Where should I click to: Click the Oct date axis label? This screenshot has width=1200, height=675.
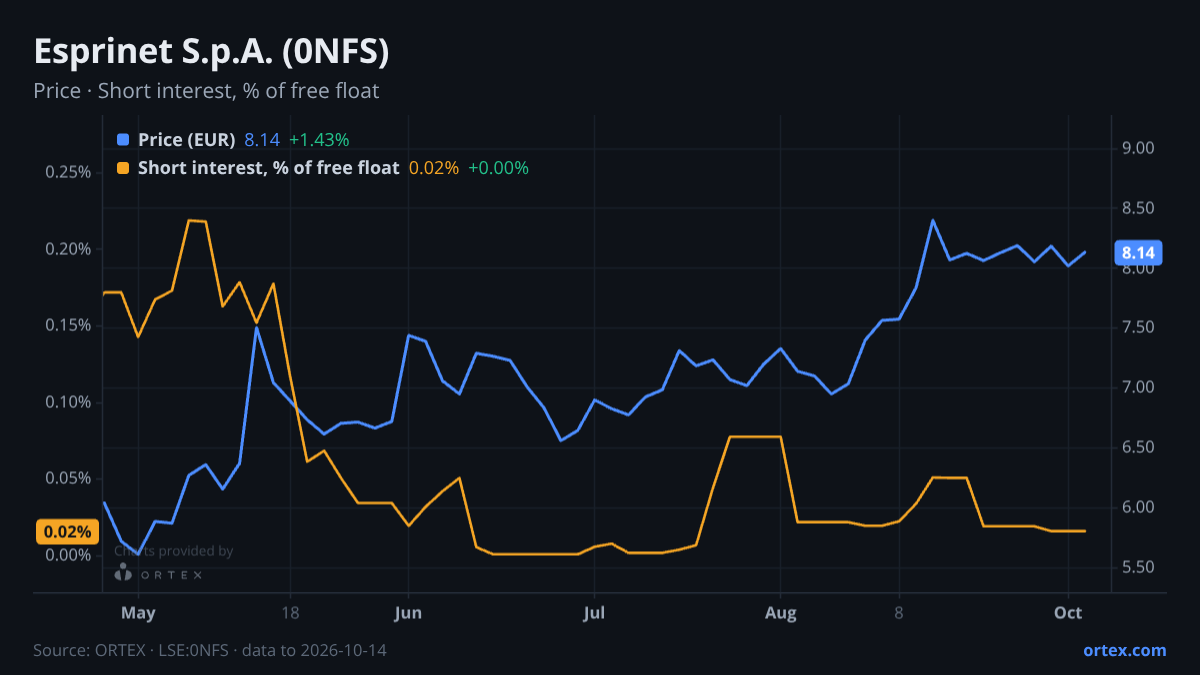click(x=1069, y=613)
